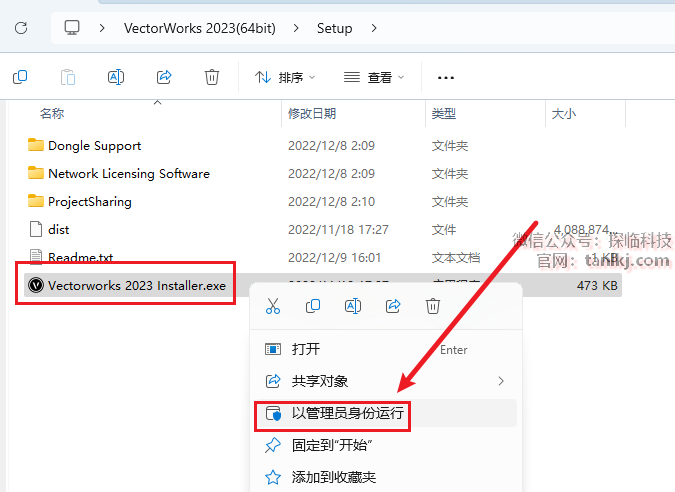Expand chevron after VectorWorks 2023(64bit) breadcrumb

(296, 28)
